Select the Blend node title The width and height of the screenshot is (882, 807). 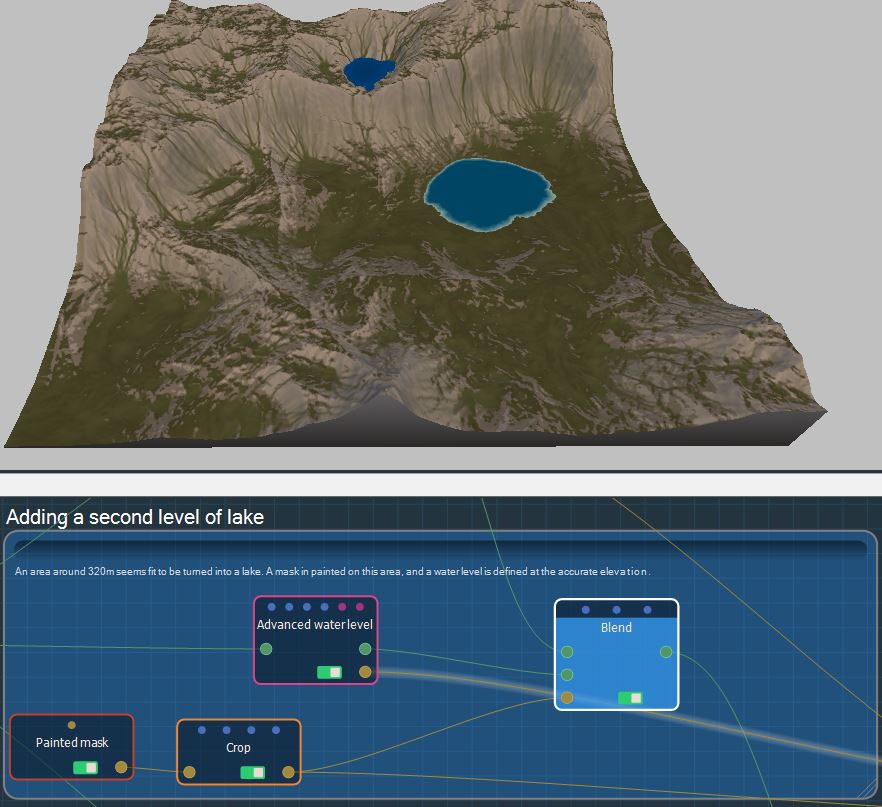(616, 628)
